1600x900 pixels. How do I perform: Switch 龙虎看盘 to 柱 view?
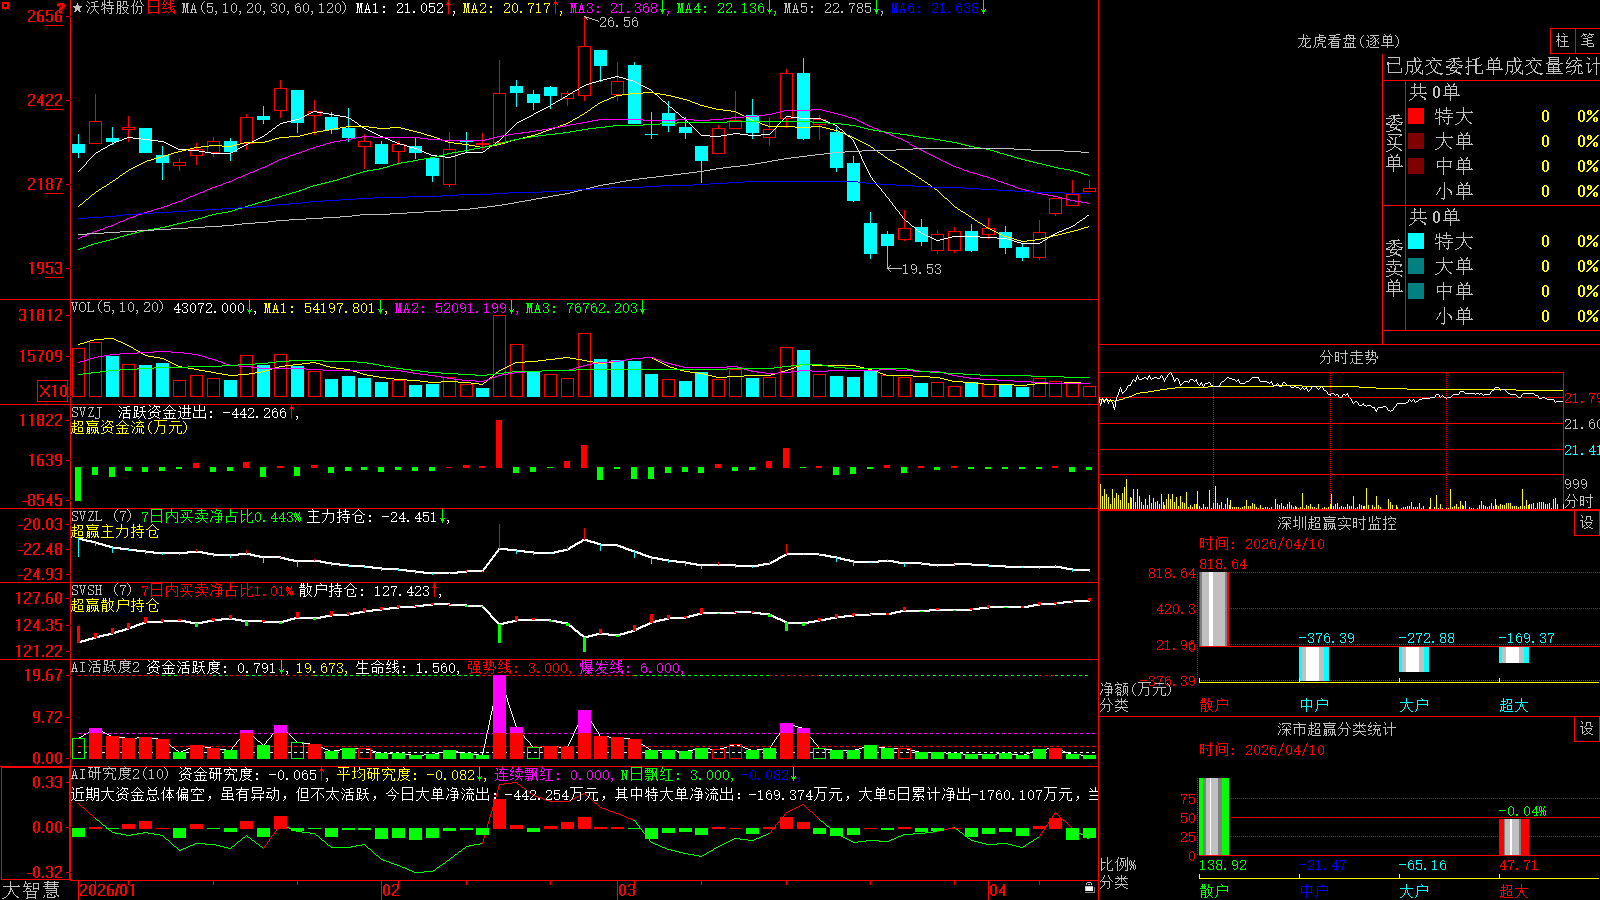(1562, 40)
